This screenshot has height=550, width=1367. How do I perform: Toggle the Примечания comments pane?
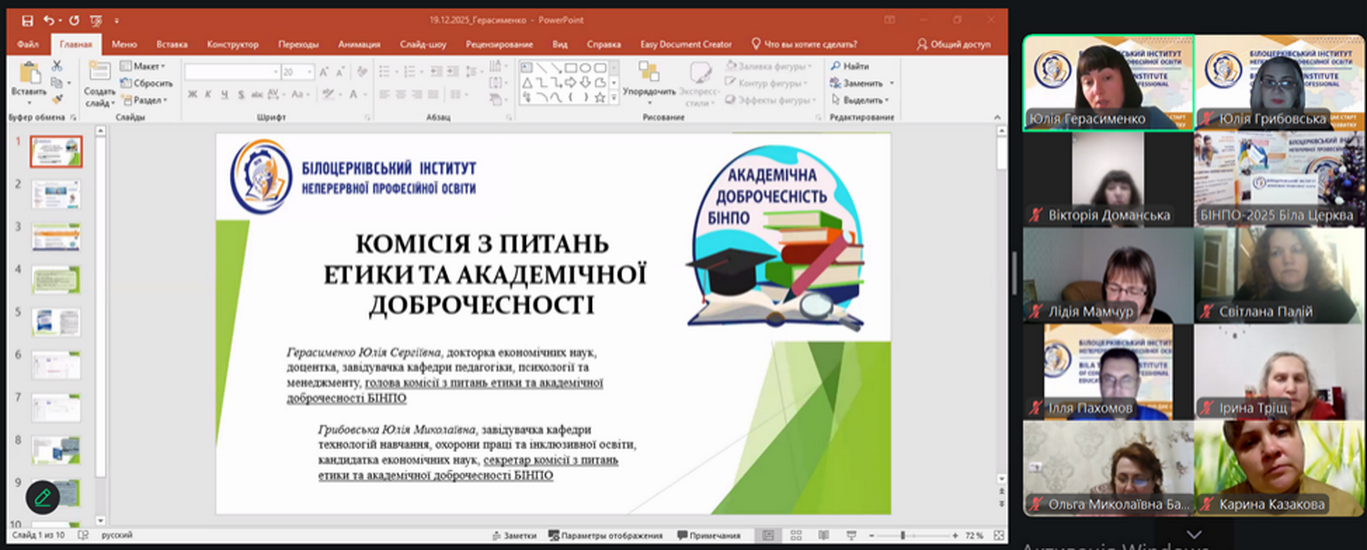point(708,536)
